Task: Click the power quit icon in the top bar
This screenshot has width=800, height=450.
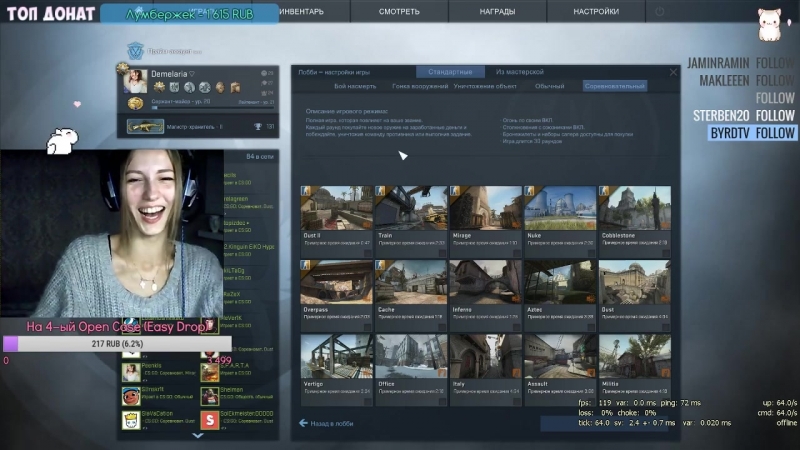Action: (x=659, y=11)
